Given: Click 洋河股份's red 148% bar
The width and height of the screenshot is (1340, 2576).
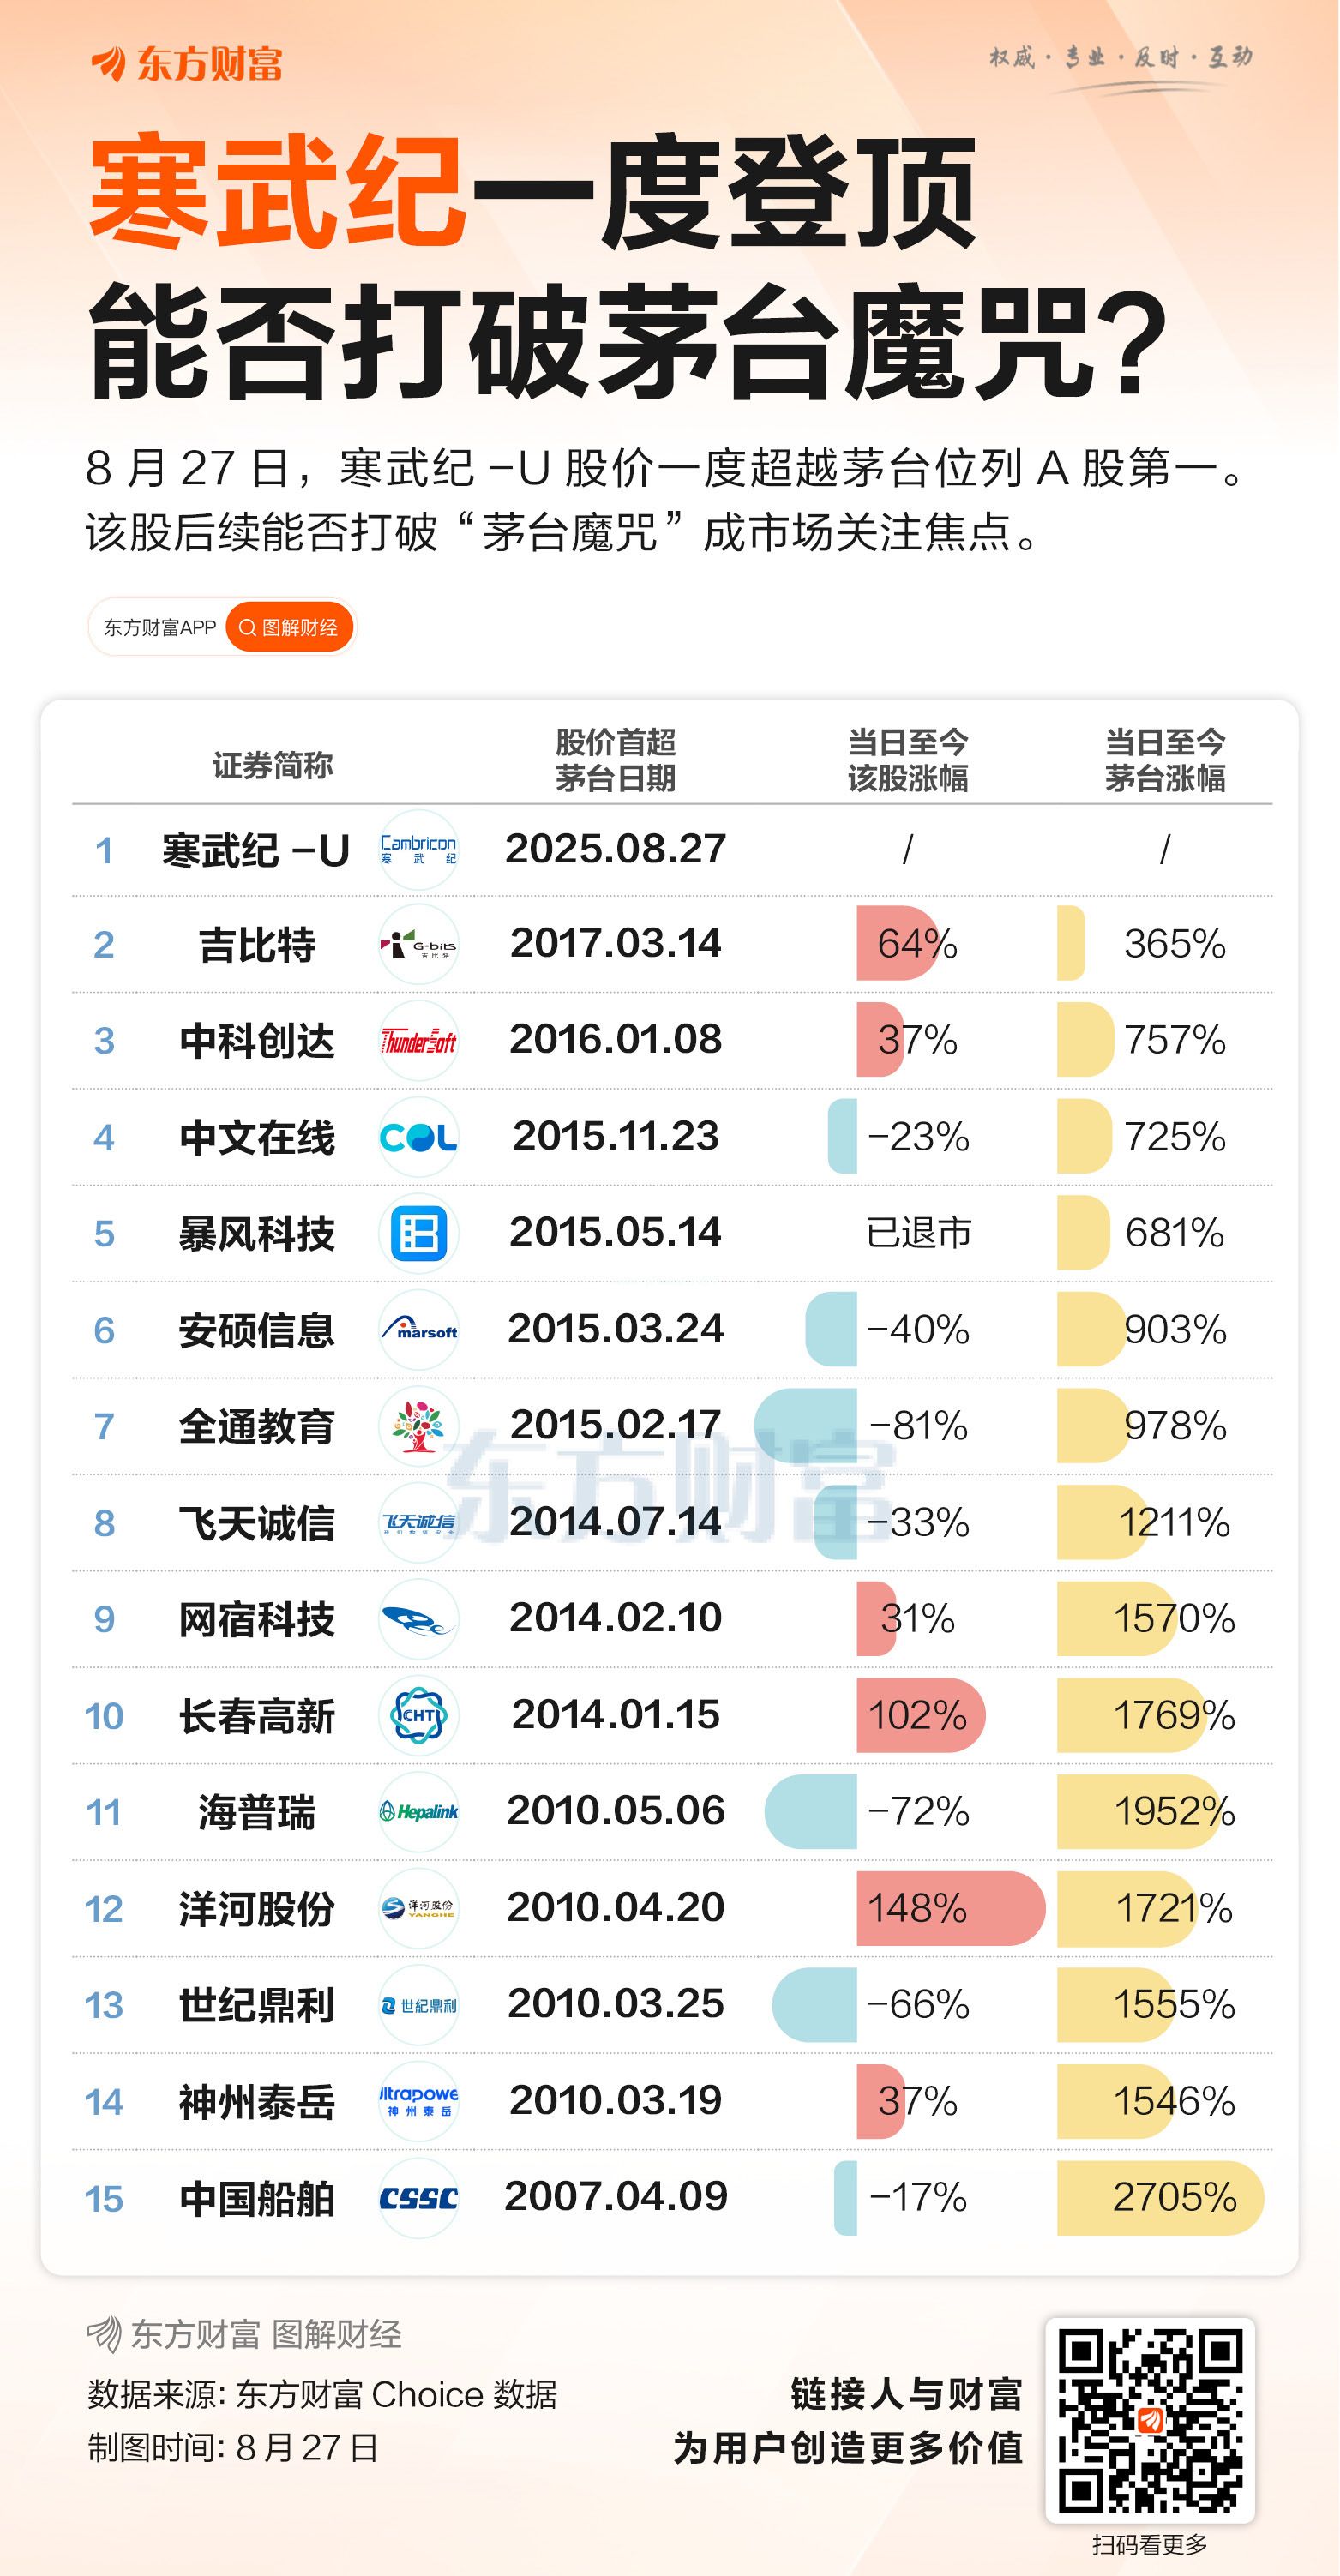Looking at the screenshot, I should click(951, 1908).
